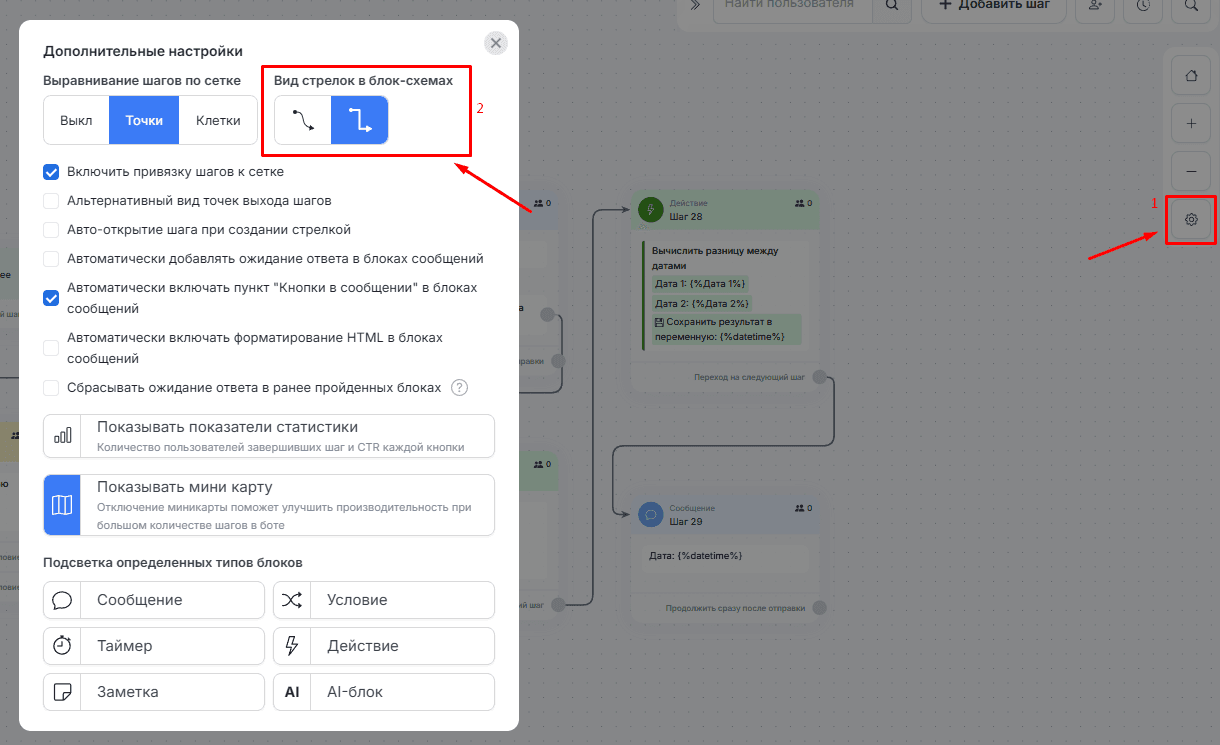This screenshot has width=1220, height=745.
Task: Highlight AI-блок block type
Action: coord(384,692)
